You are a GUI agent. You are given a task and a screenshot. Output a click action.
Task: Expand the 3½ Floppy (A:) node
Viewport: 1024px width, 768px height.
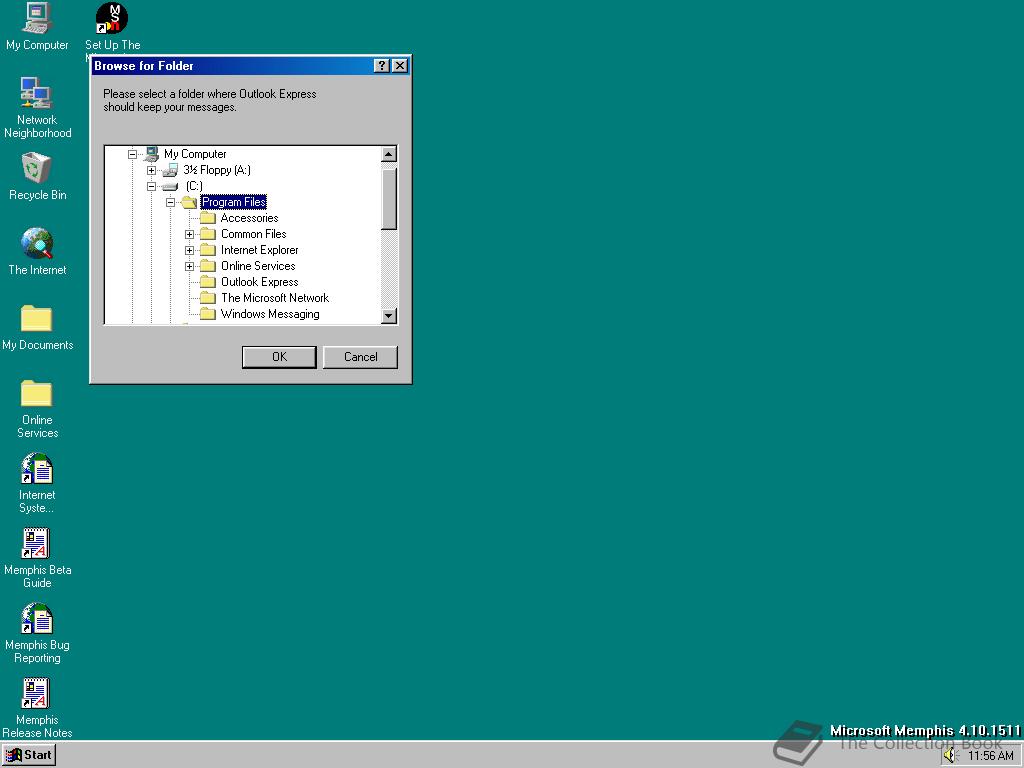coord(152,170)
